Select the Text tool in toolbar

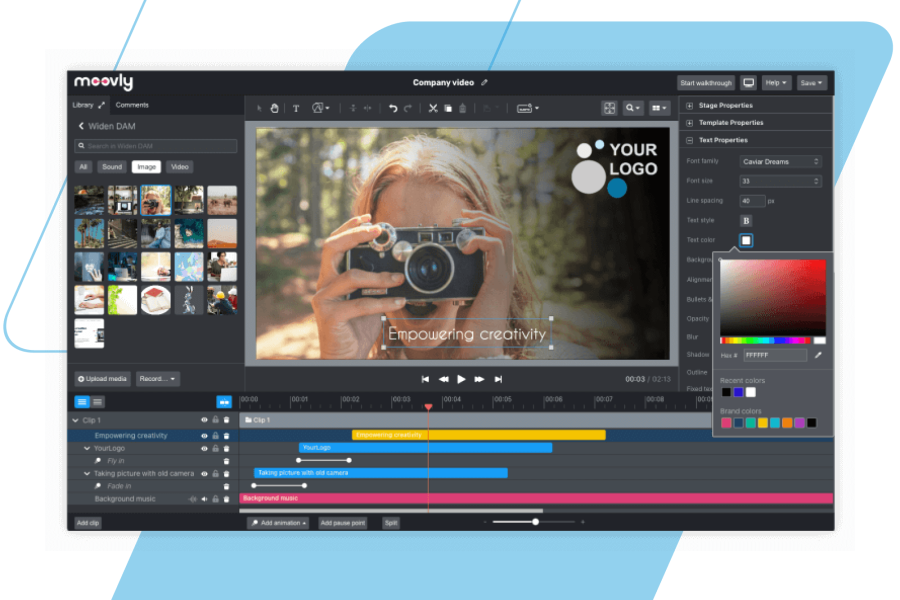click(296, 108)
